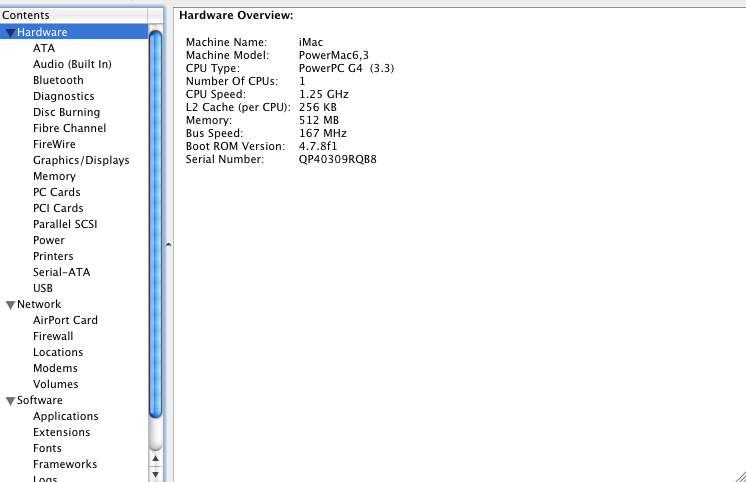746x482 pixels.
Task: Click the L2 Cache value 256 KB
Action: (317, 107)
